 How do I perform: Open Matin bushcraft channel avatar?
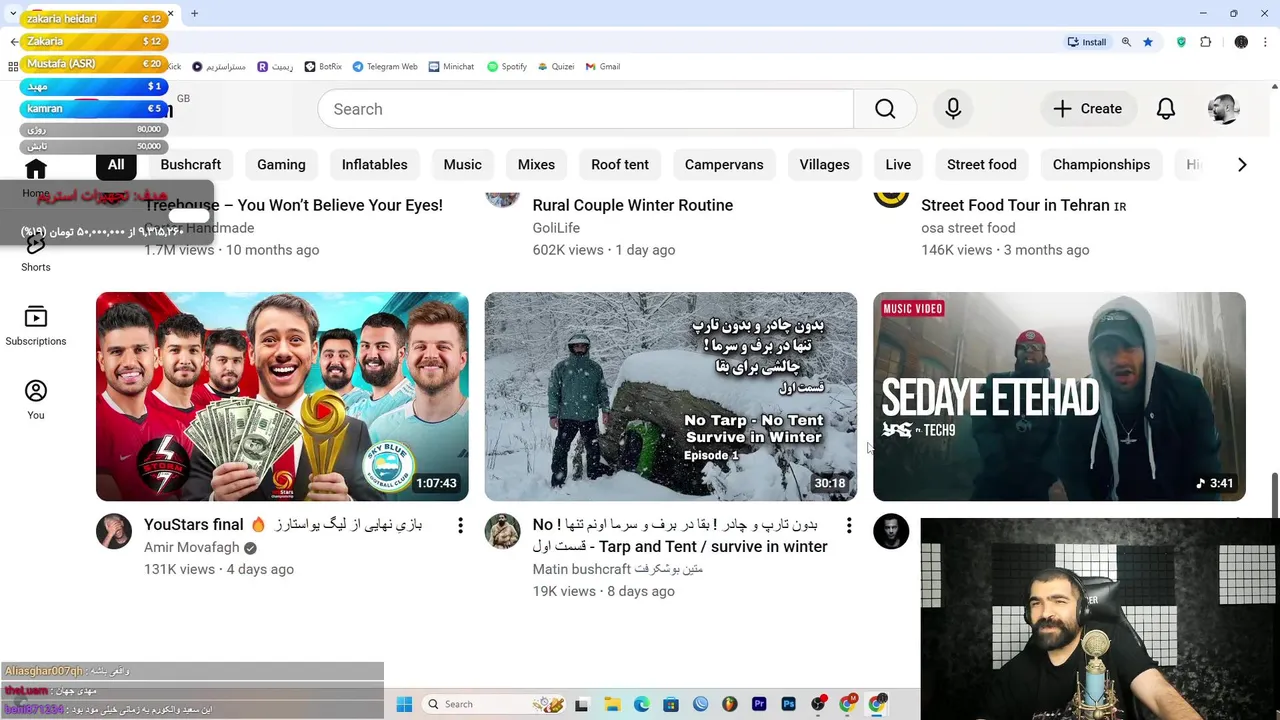[x=503, y=532]
